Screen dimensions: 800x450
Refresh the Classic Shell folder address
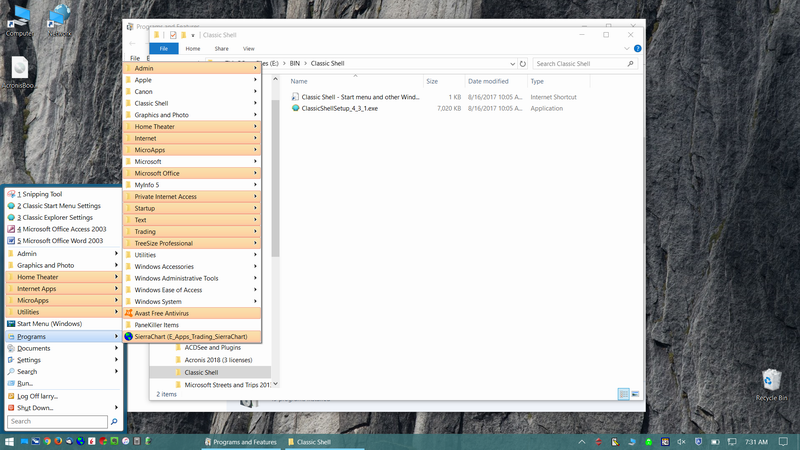point(522,64)
